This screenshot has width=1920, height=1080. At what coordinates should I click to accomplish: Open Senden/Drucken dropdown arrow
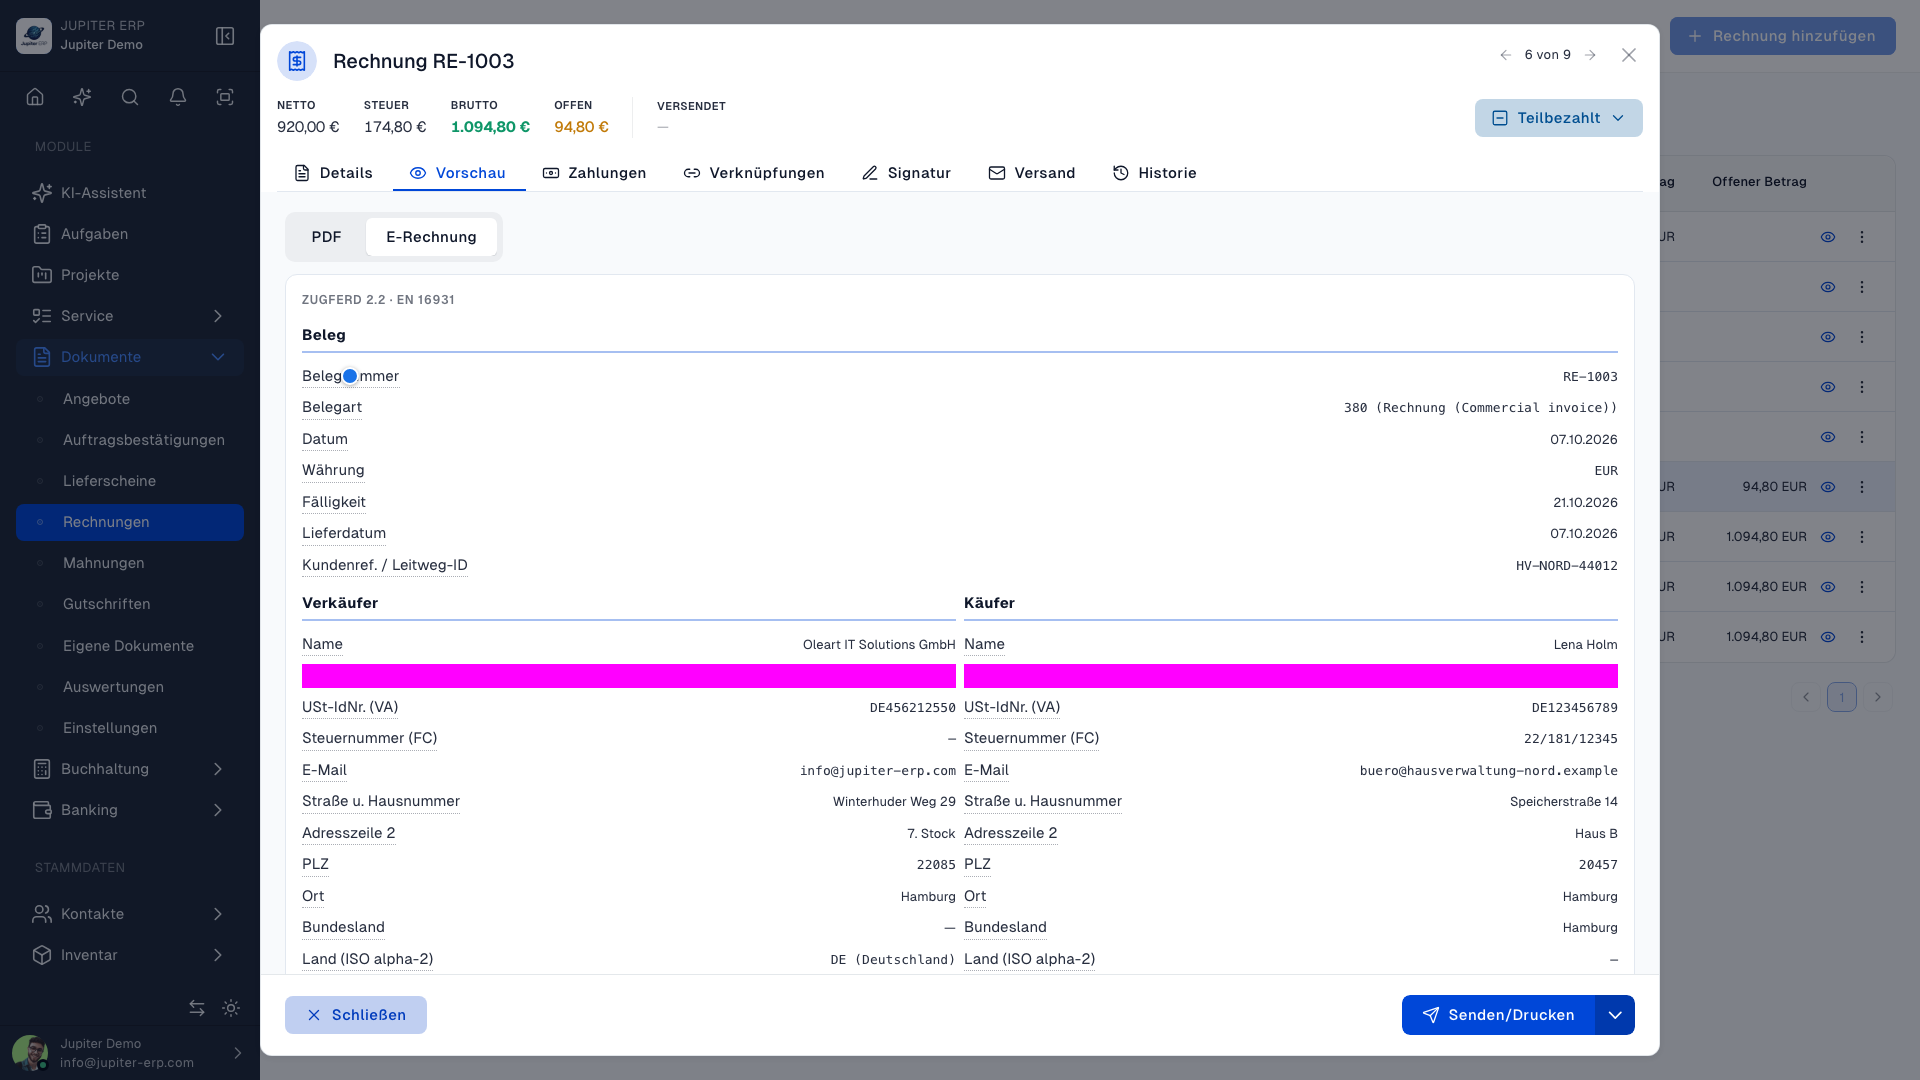pos(1615,1015)
